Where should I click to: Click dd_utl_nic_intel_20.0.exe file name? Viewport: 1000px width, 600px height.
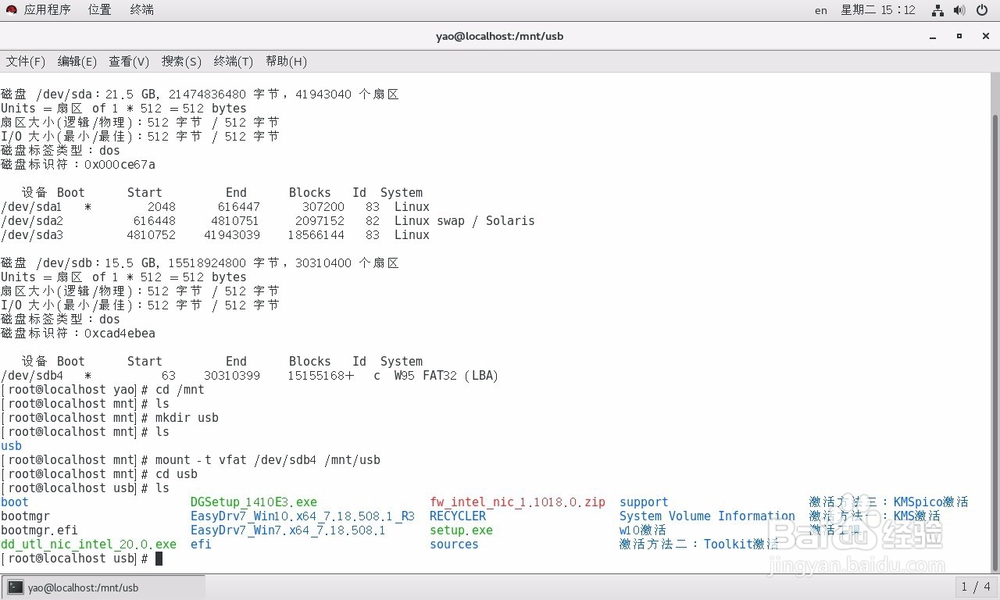click(89, 544)
